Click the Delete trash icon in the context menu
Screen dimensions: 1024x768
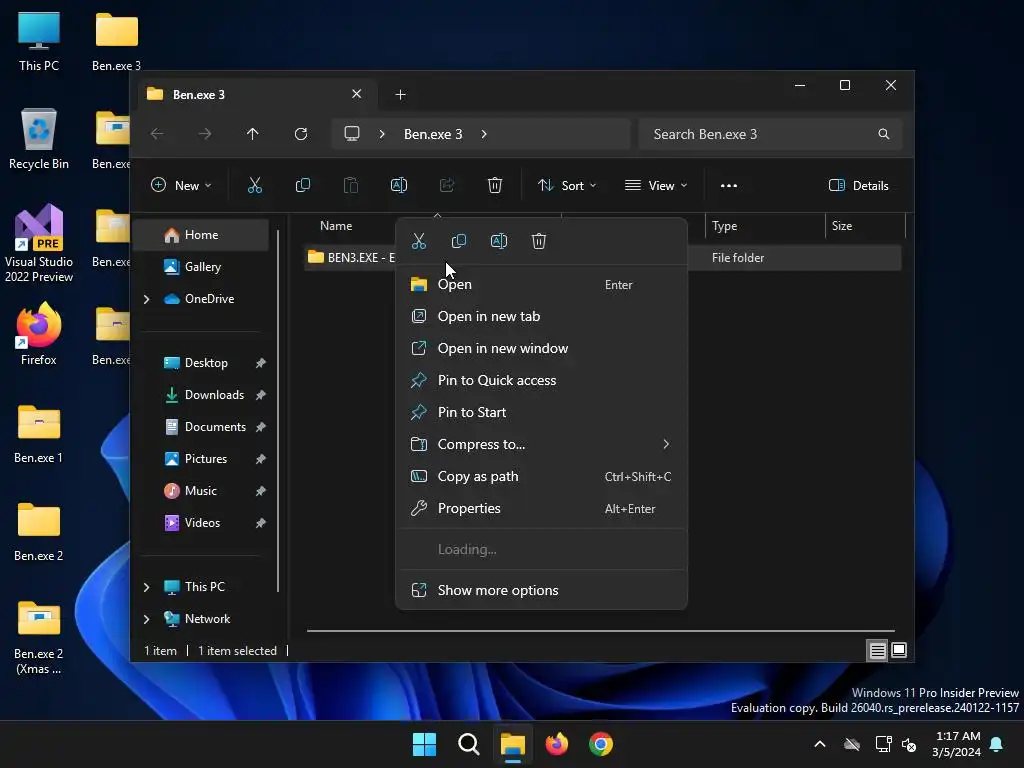click(x=539, y=241)
